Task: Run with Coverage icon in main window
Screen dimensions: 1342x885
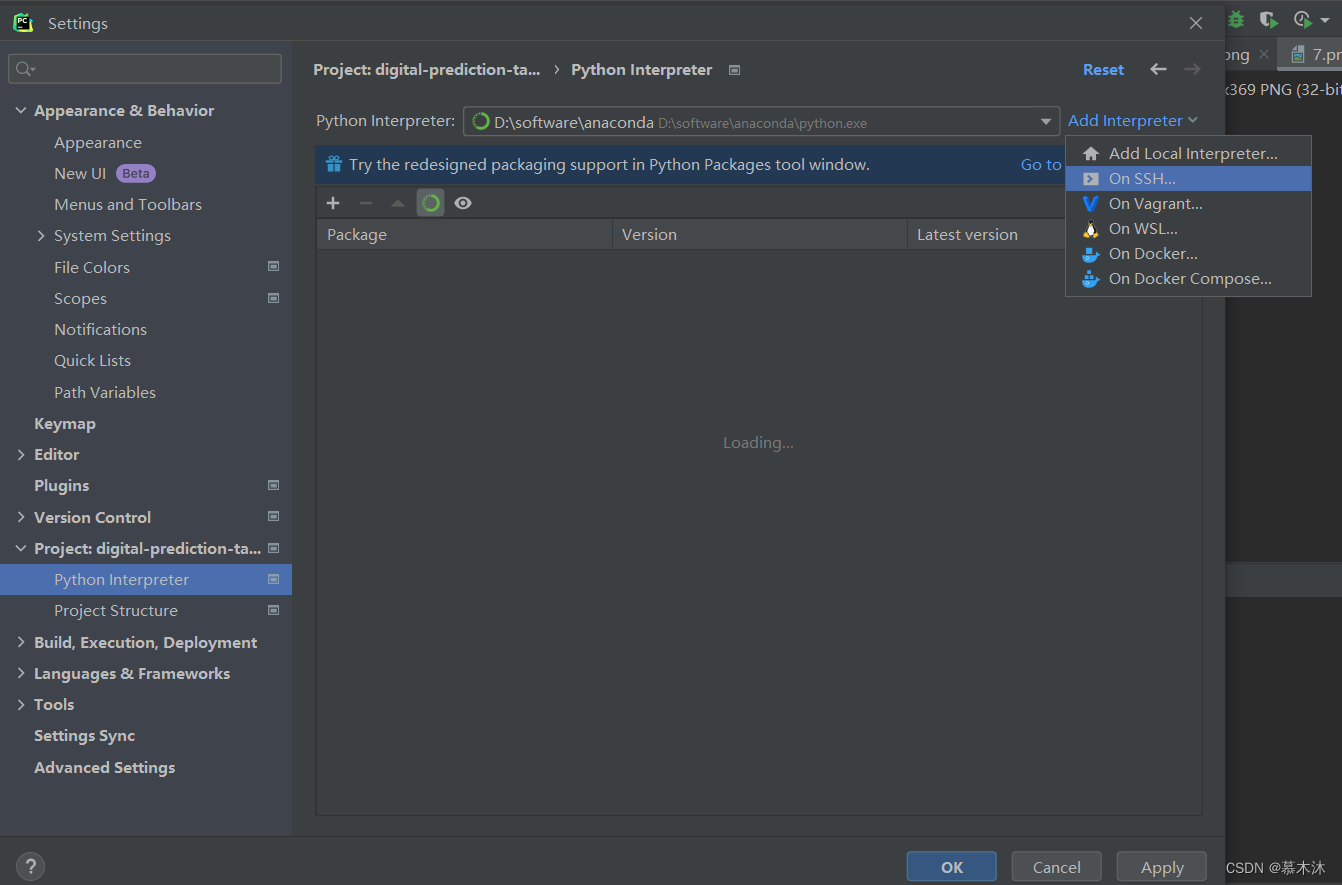Action: pyautogui.click(x=1268, y=19)
